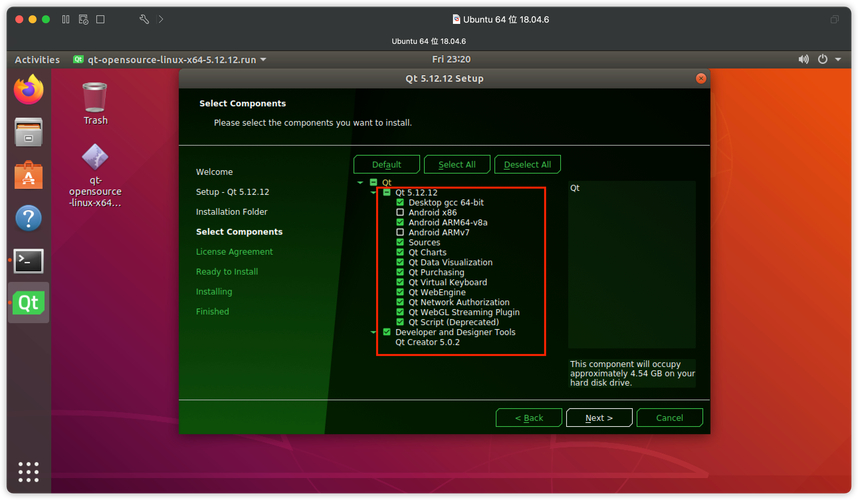858x500 pixels.
Task: Collapse the Qt 5.12.12 tree node
Action: [374, 192]
